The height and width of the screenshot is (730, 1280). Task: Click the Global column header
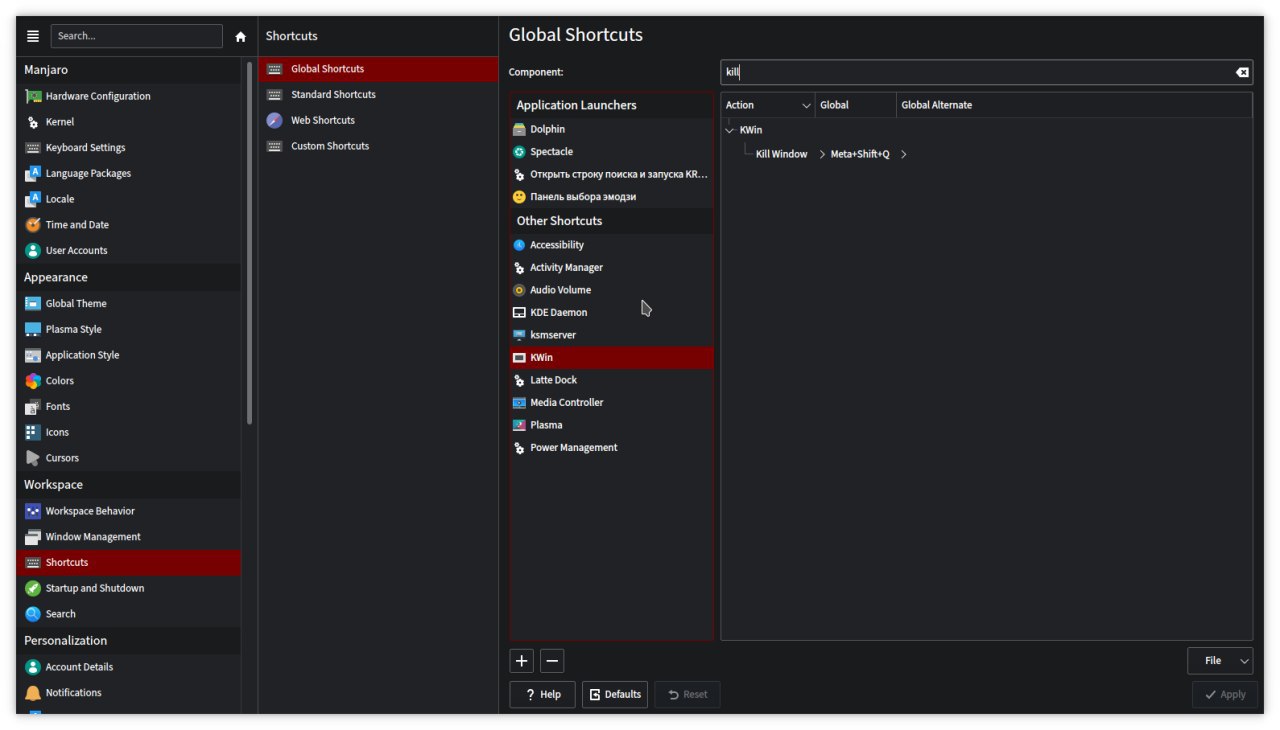click(x=855, y=105)
